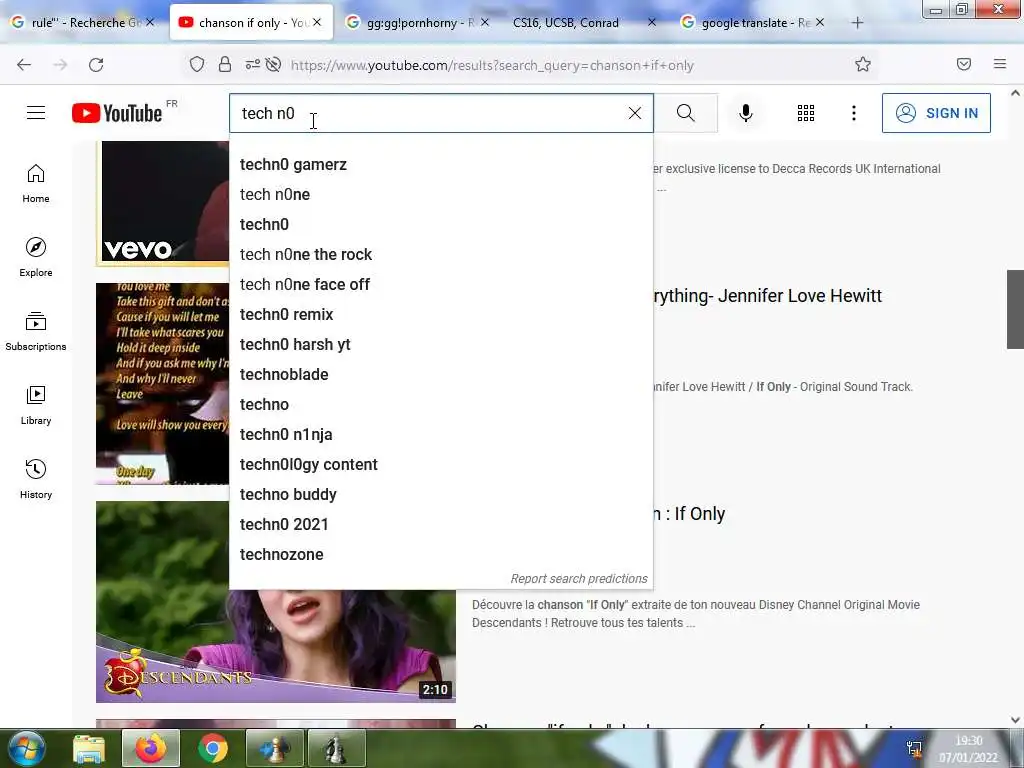Select suggestion techn0 remix
Image resolution: width=1024 pixels, height=768 pixels.
441,315
